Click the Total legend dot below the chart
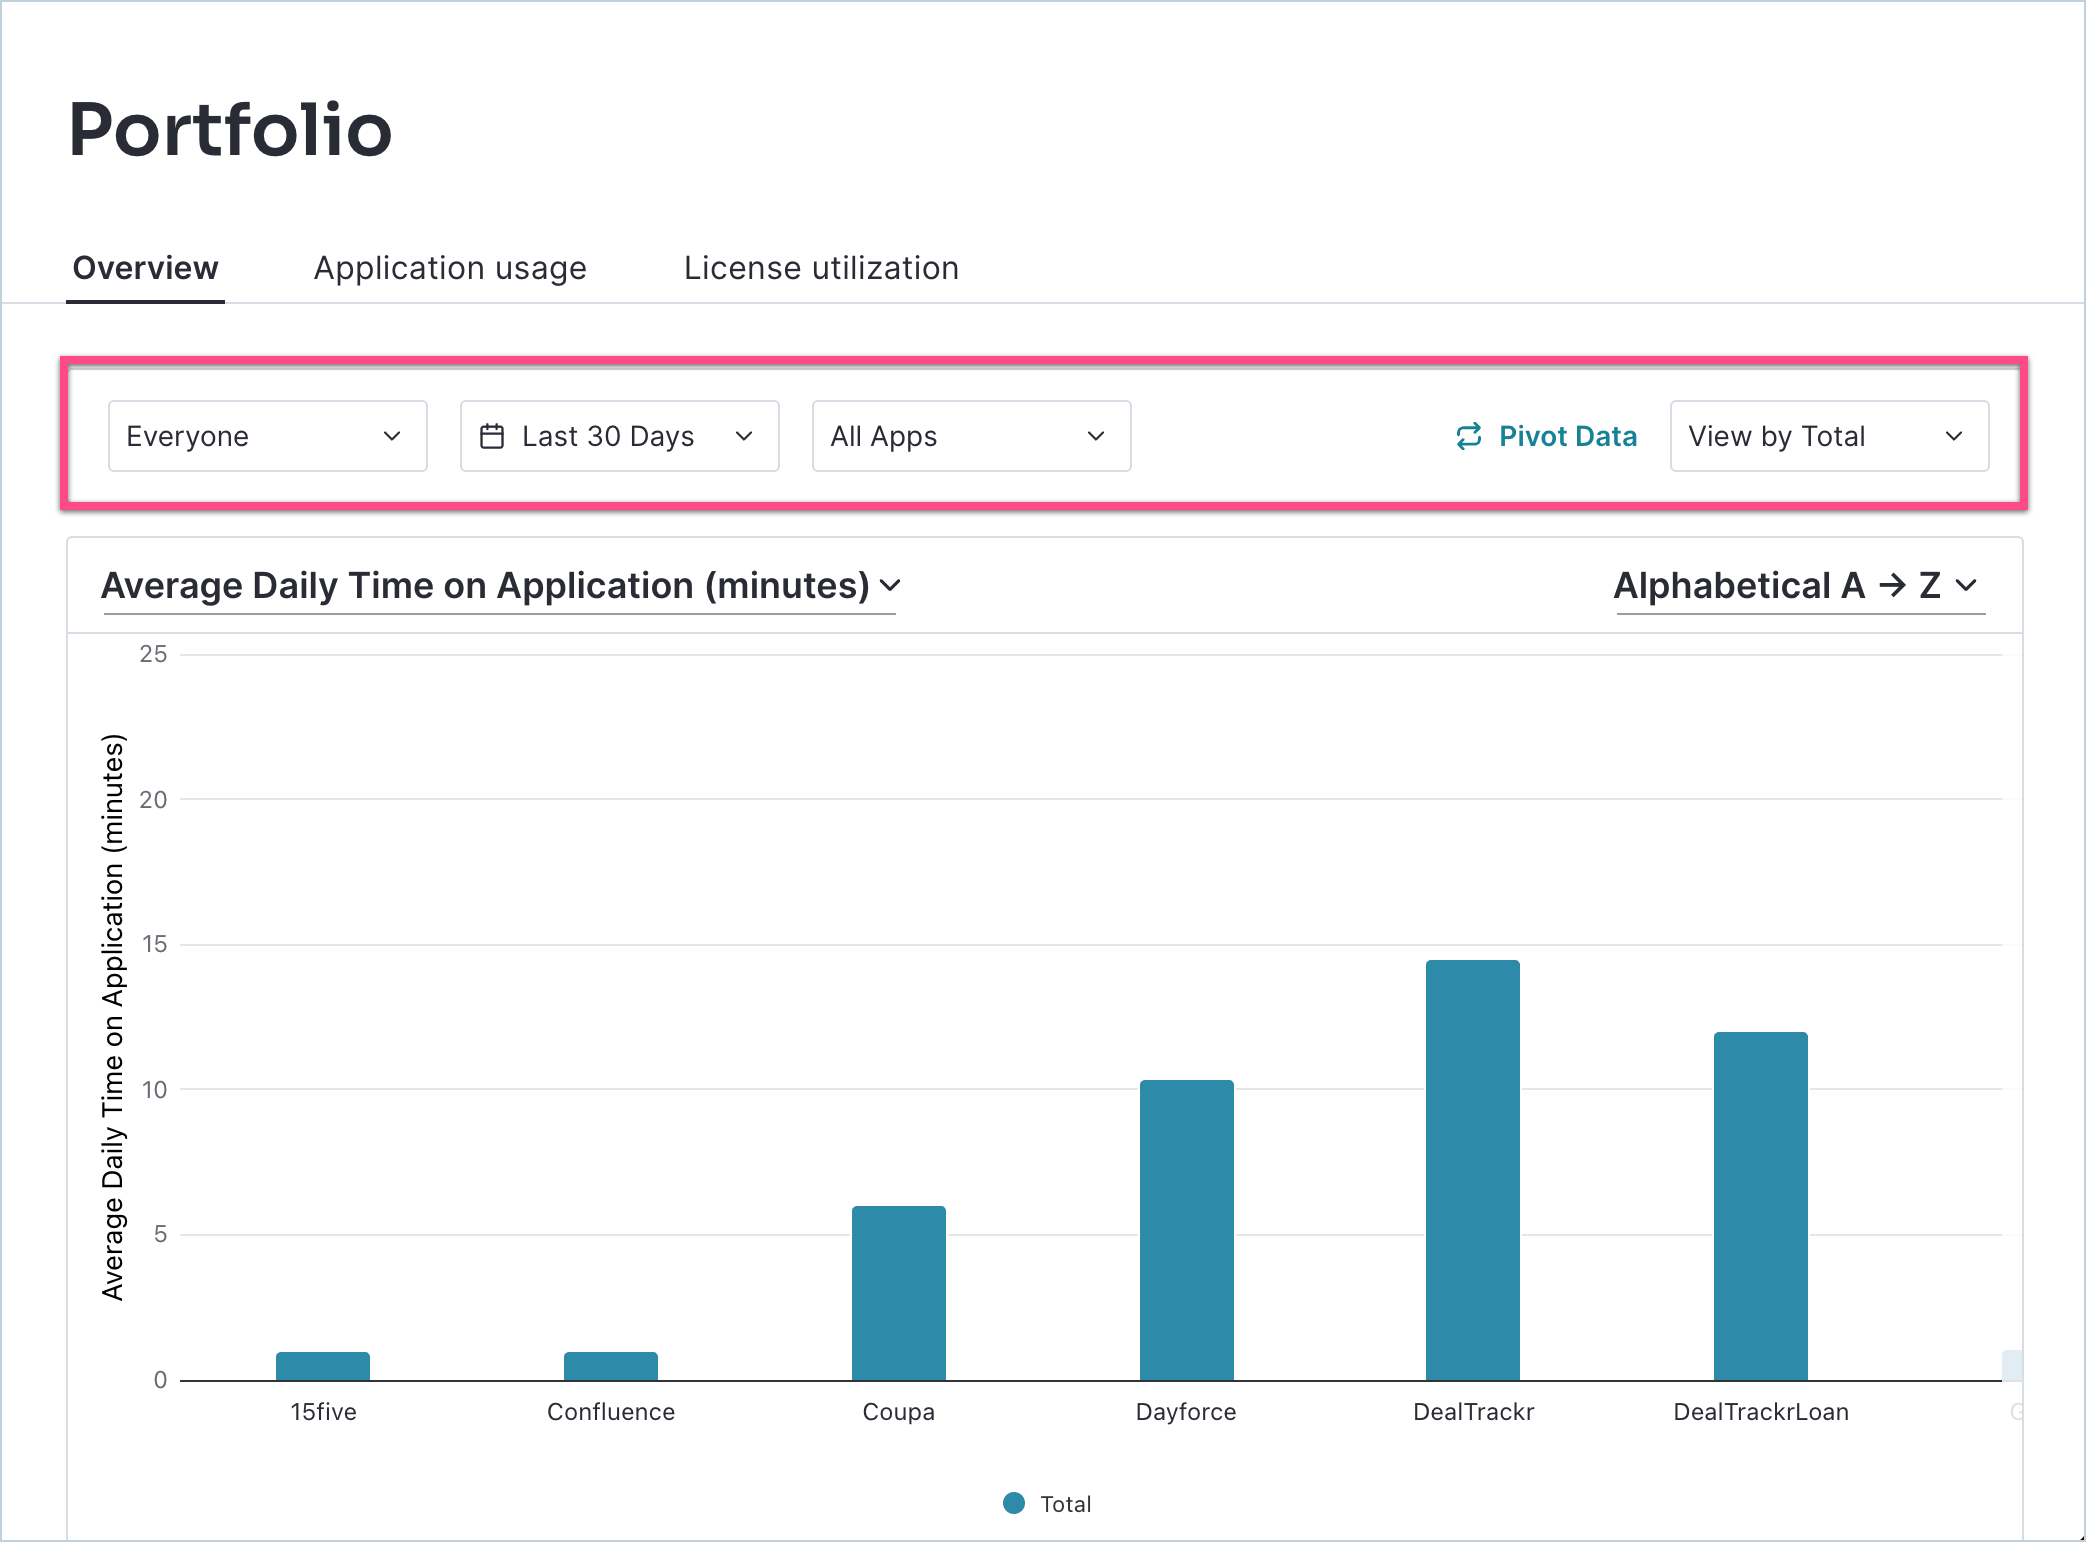The height and width of the screenshot is (1542, 2086). pyautogui.click(x=1014, y=1503)
